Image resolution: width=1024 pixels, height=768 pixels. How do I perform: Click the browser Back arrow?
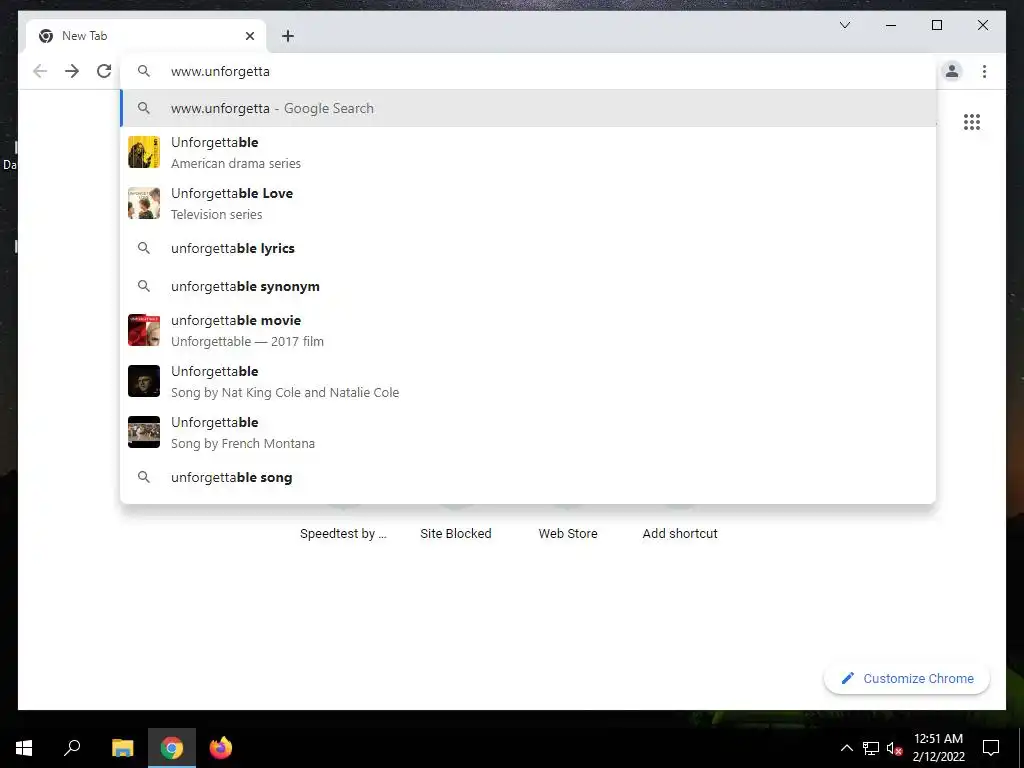click(x=40, y=71)
